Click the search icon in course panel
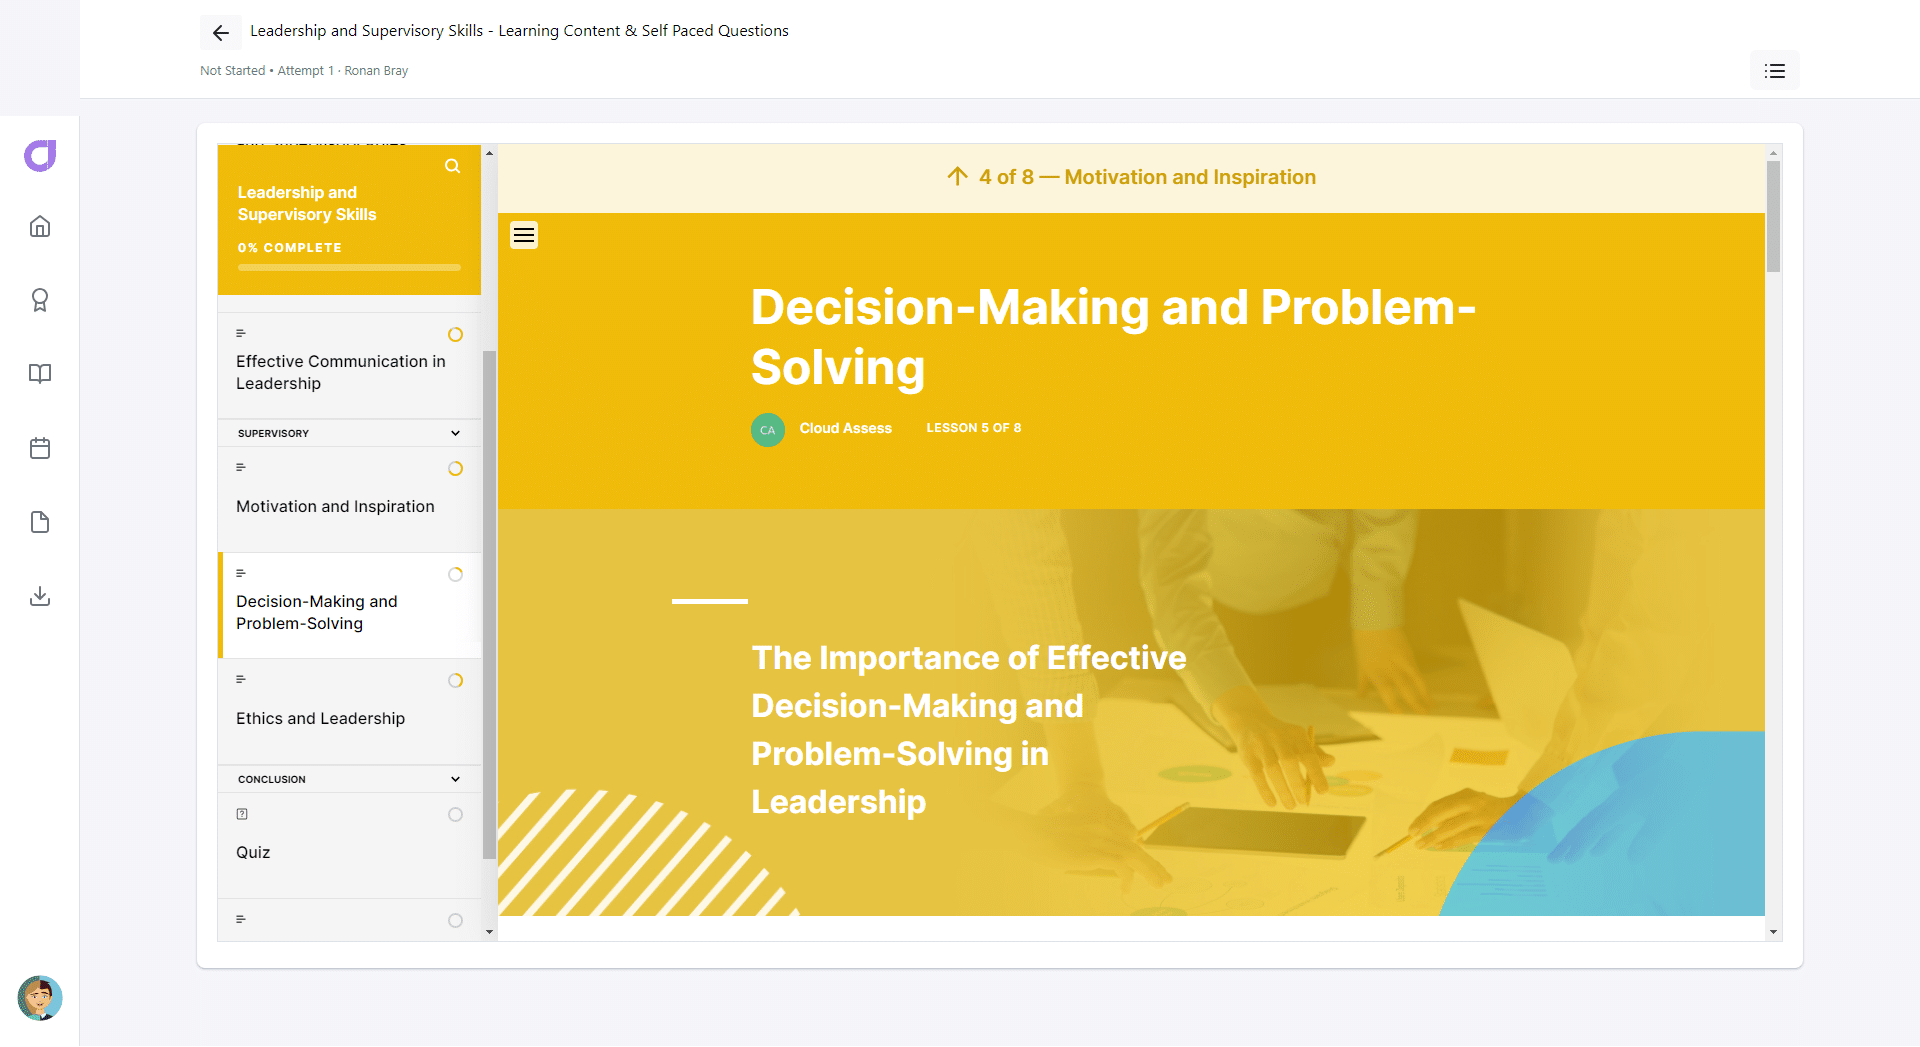 pyautogui.click(x=453, y=166)
